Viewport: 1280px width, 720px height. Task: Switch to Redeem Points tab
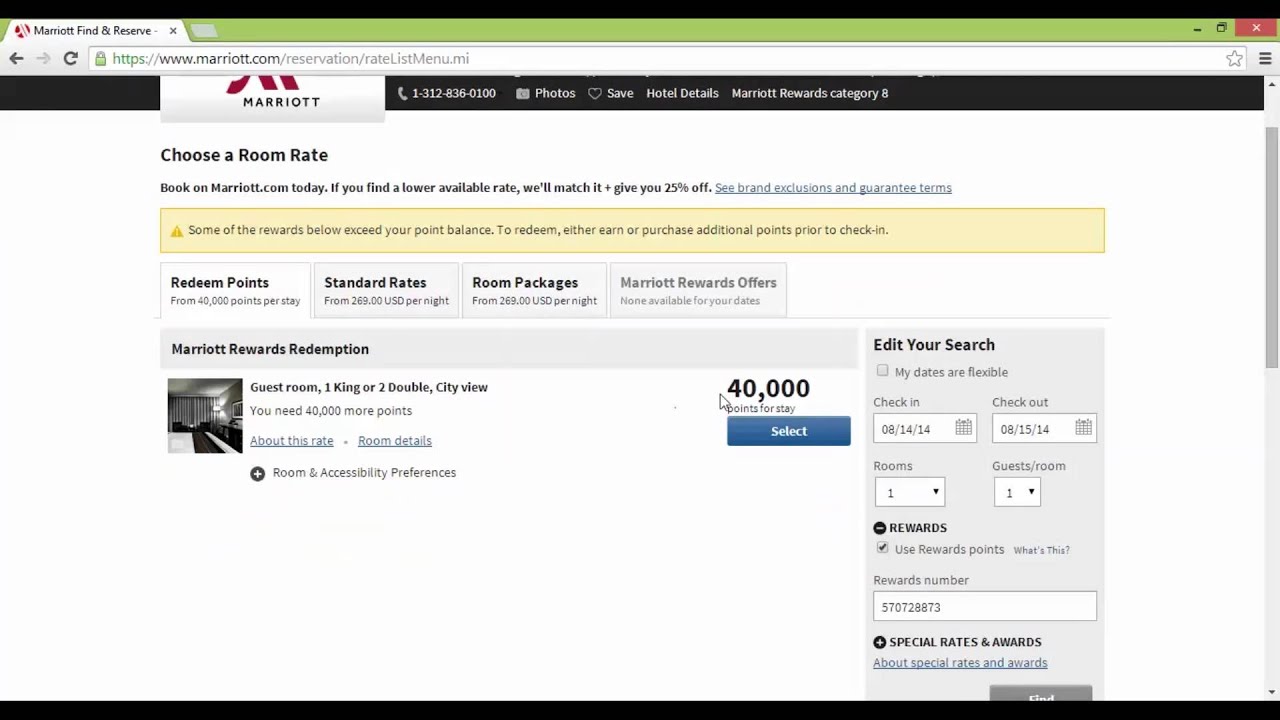(x=235, y=290)
